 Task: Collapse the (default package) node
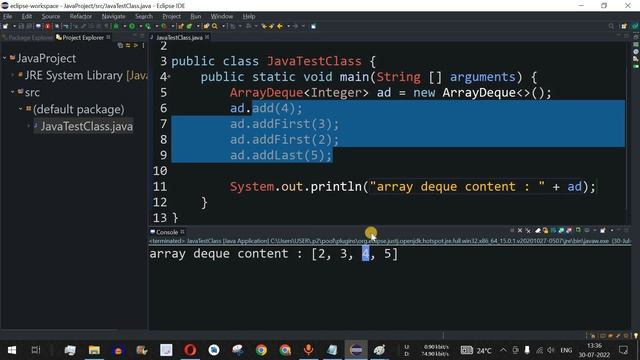pyautogui.click(x=20, y=109)
